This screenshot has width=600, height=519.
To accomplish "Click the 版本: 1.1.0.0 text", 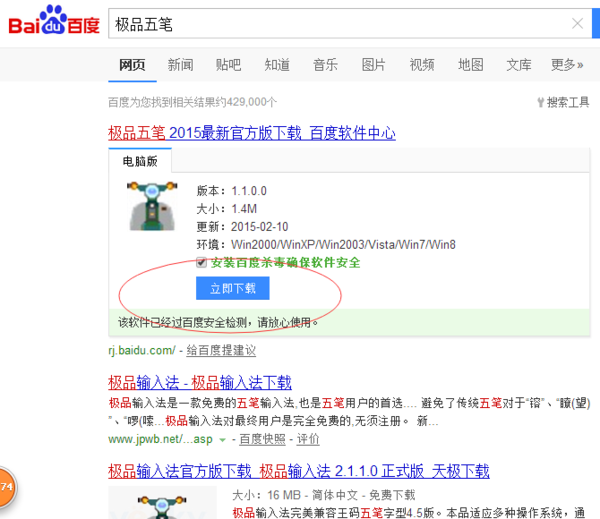I will pos(232,191).
